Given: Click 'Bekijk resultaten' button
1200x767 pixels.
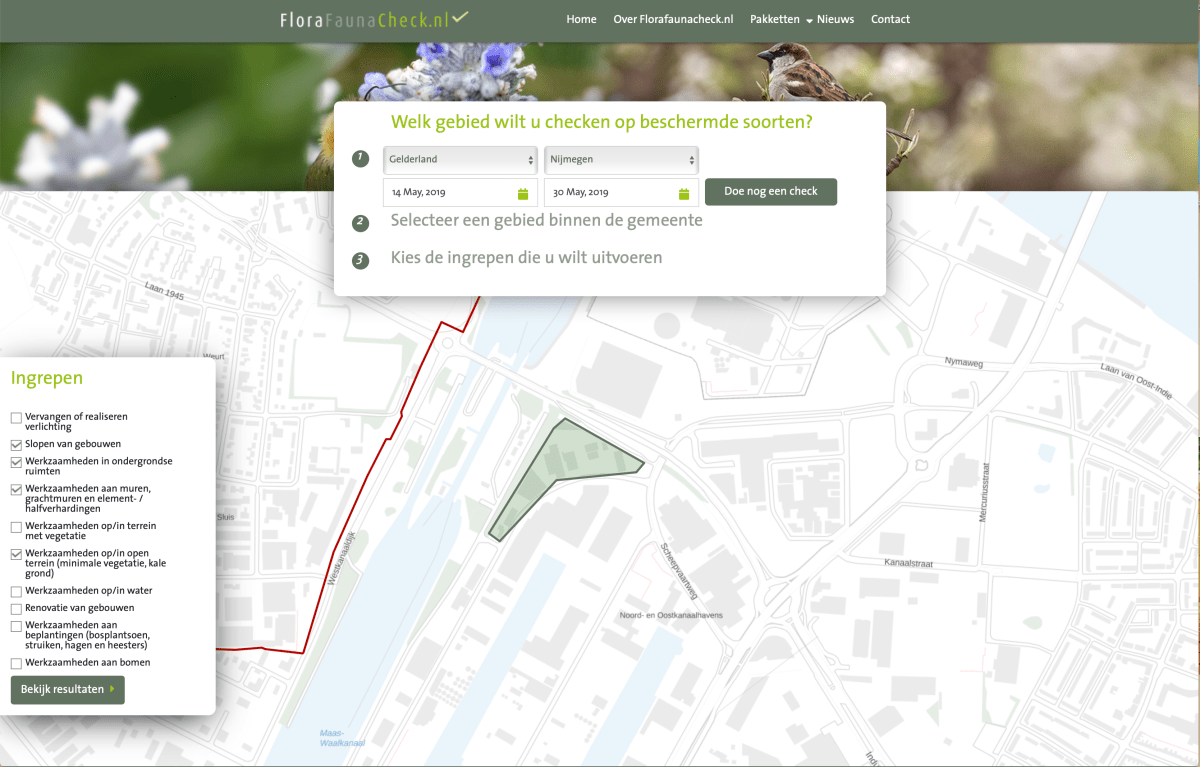Looking at the screenshot, I should [x=68, y=689].
